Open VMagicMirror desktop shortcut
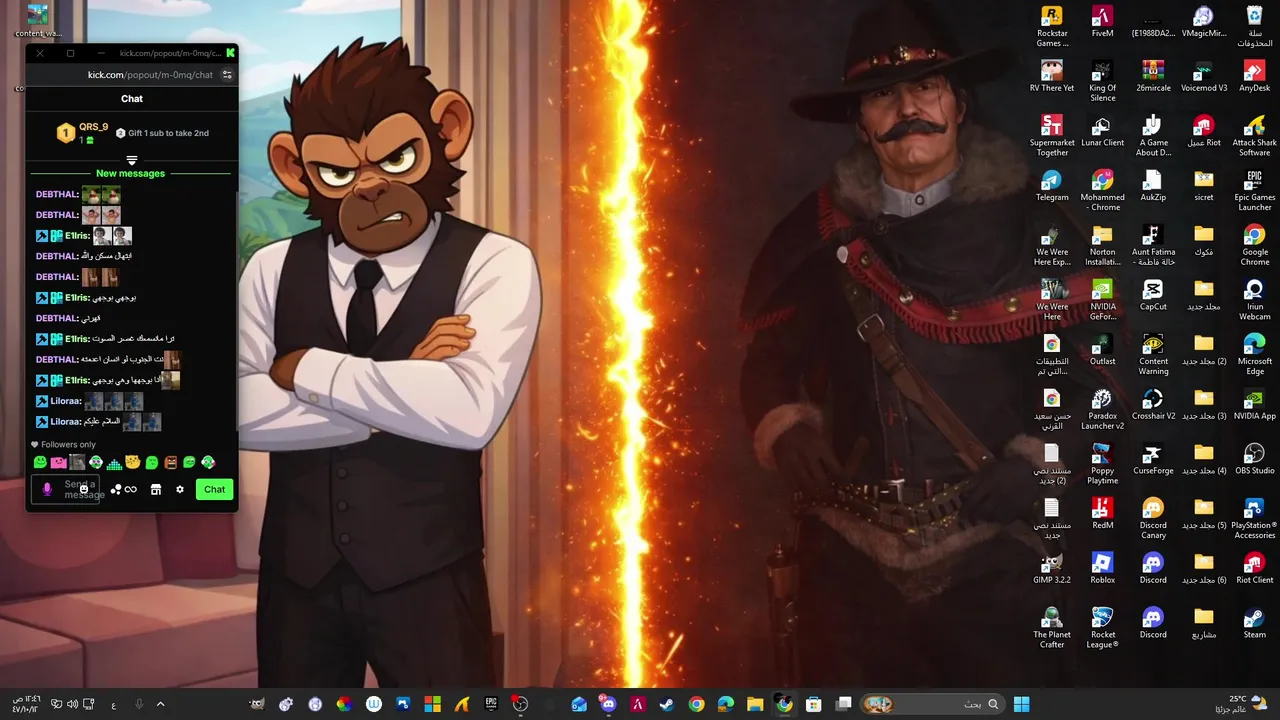This screenshot has width=1280, height=720. click(1204, 22)
